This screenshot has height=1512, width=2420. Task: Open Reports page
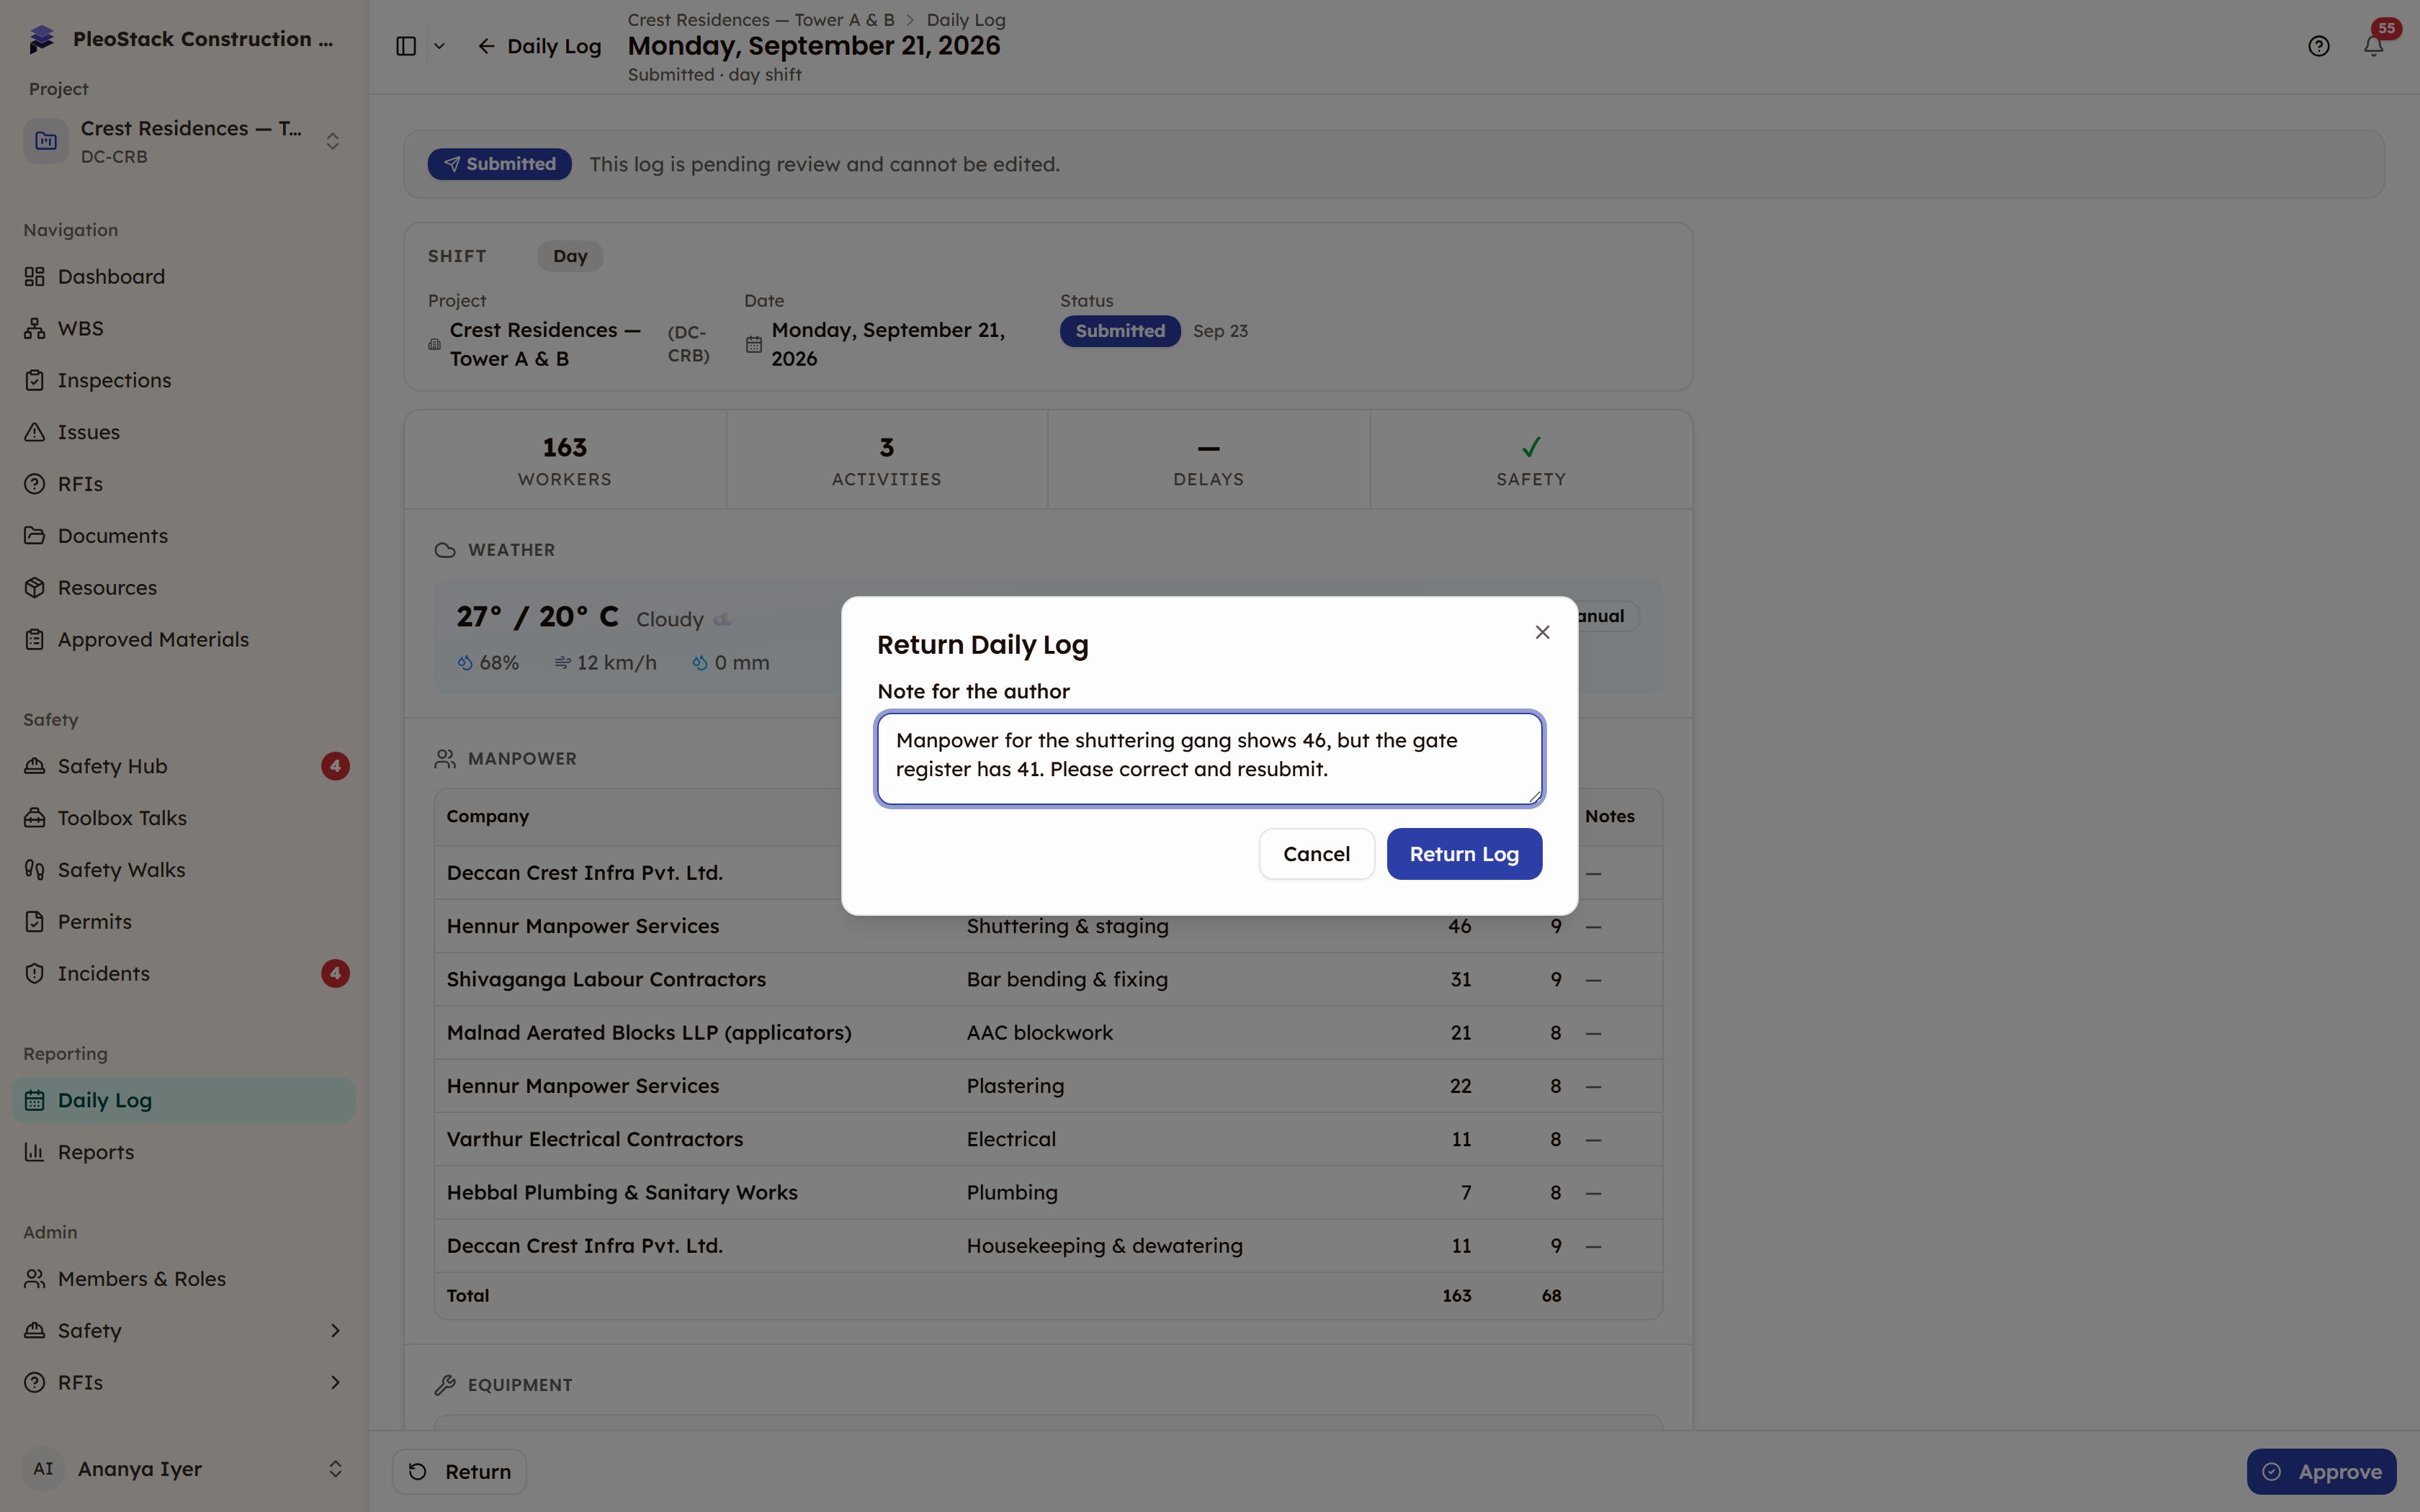[x=184, y=1152]
